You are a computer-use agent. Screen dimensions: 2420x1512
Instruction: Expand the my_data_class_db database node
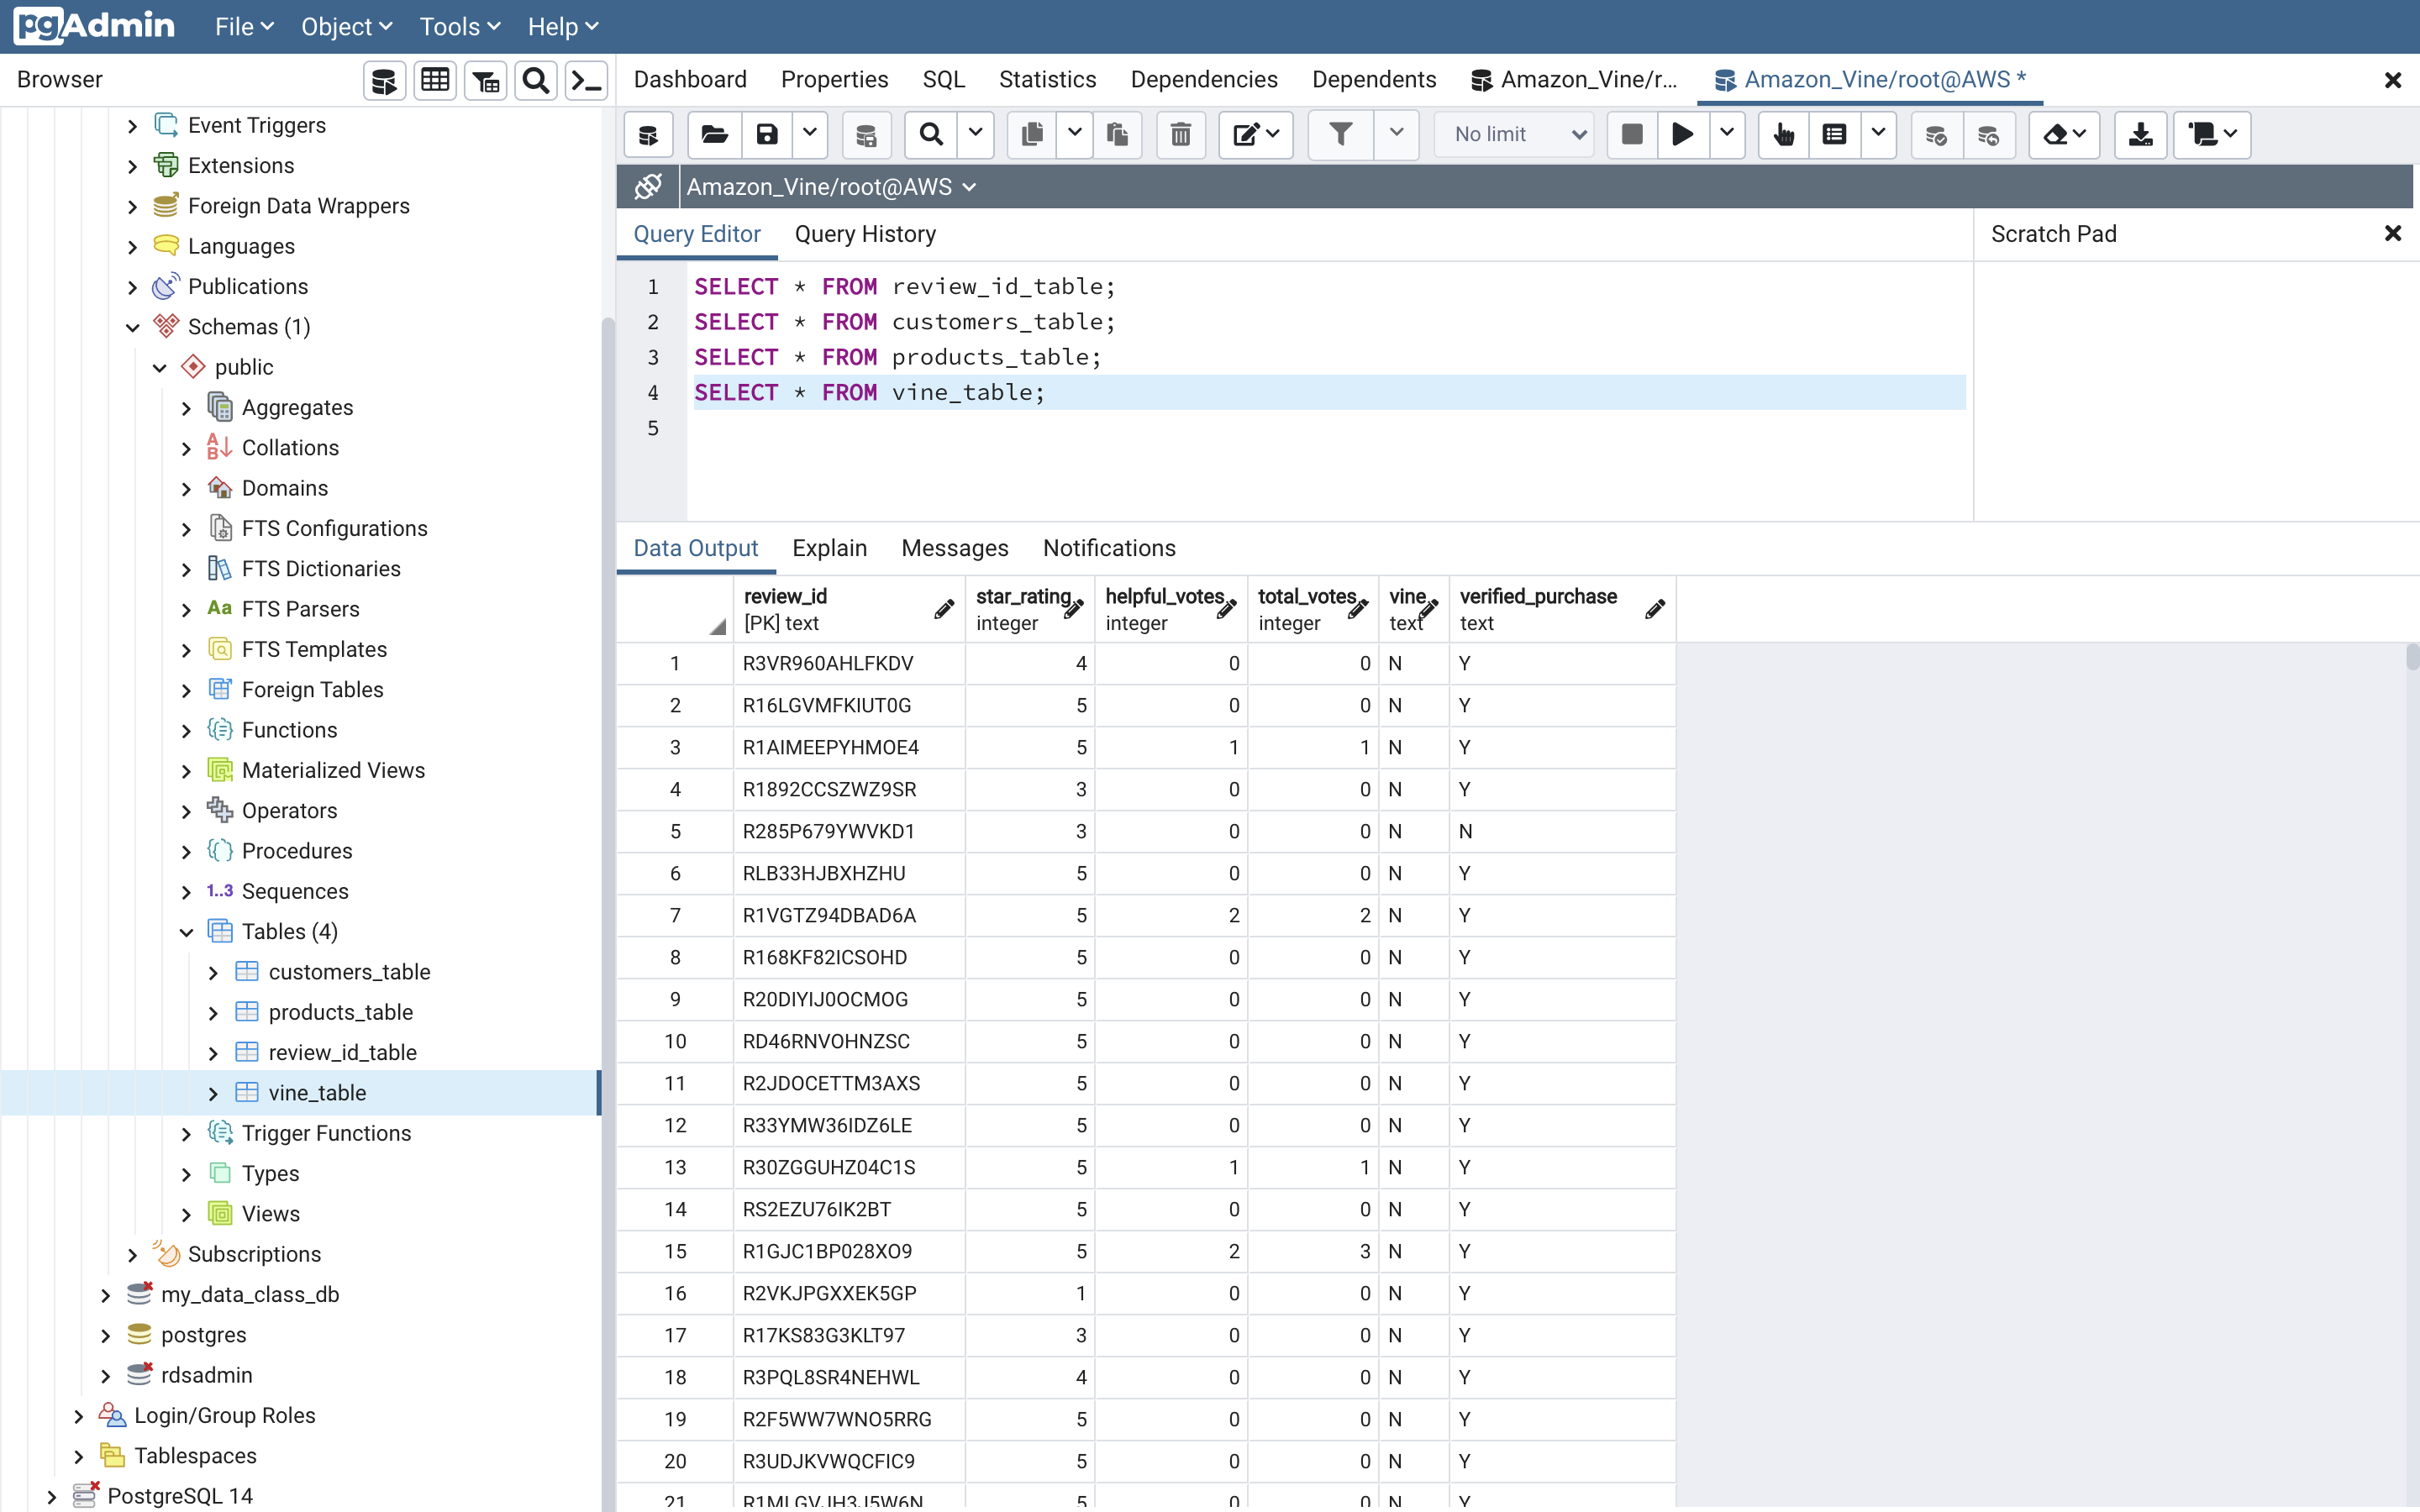pos(105,1296)
